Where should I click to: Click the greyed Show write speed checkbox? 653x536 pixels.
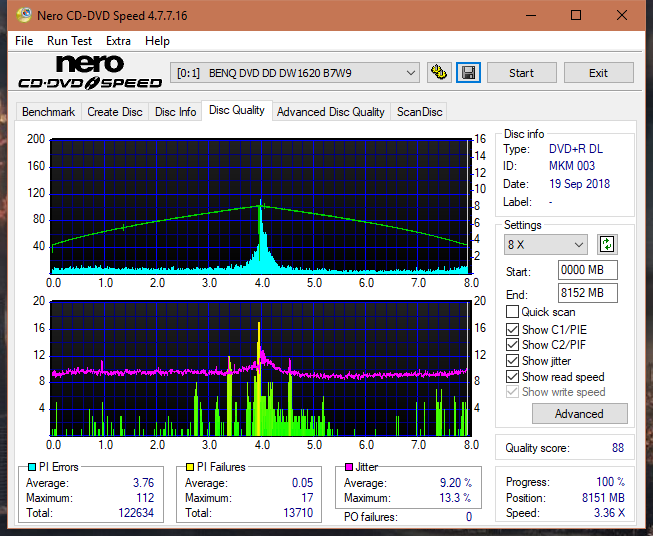click(x=512, y=392)
